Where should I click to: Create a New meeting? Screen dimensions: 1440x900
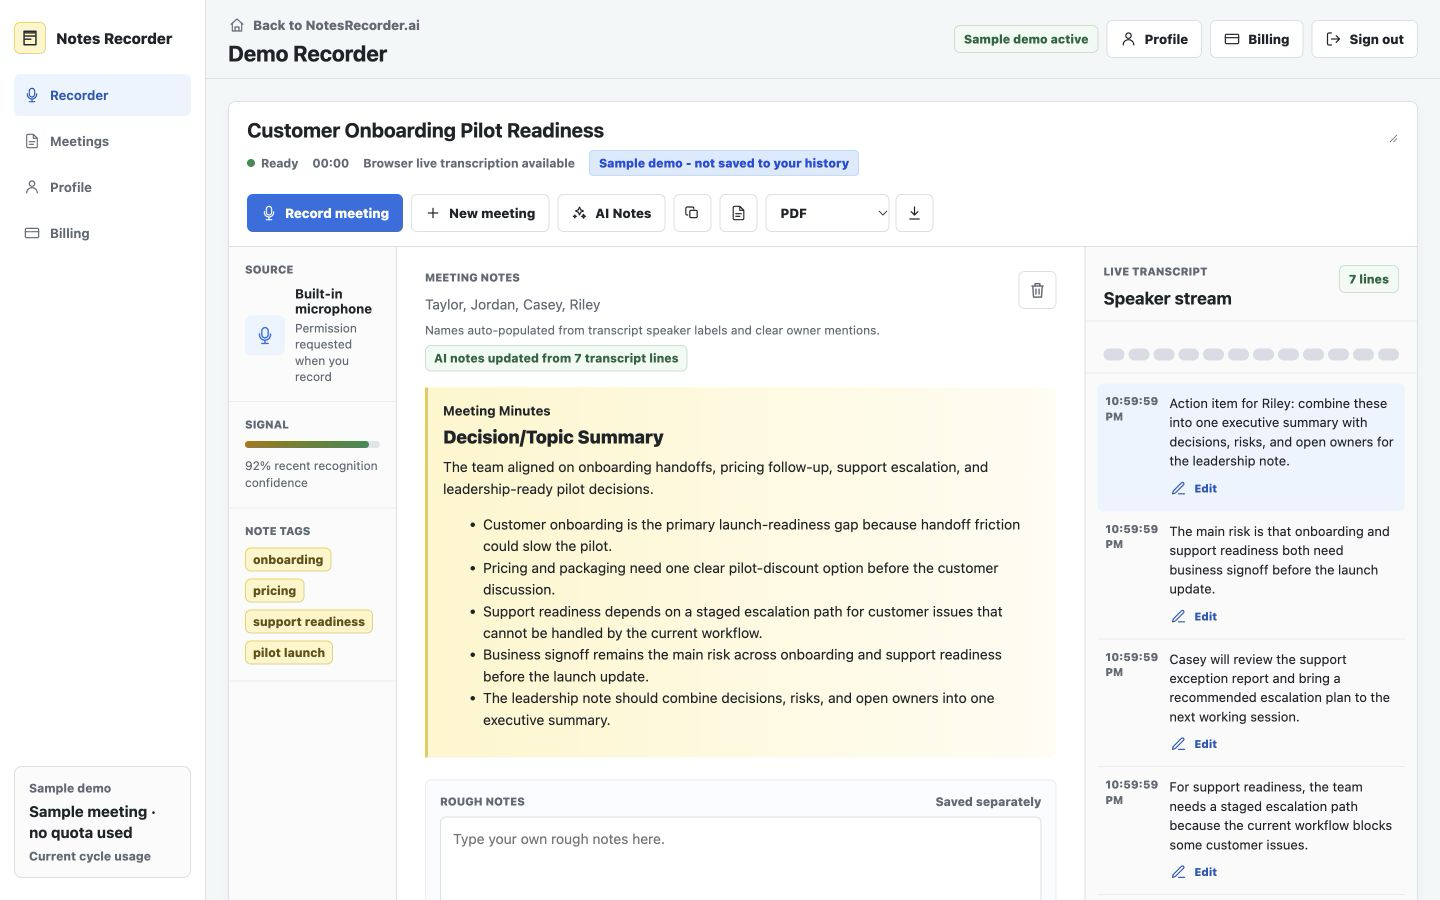tap(480, 213)
